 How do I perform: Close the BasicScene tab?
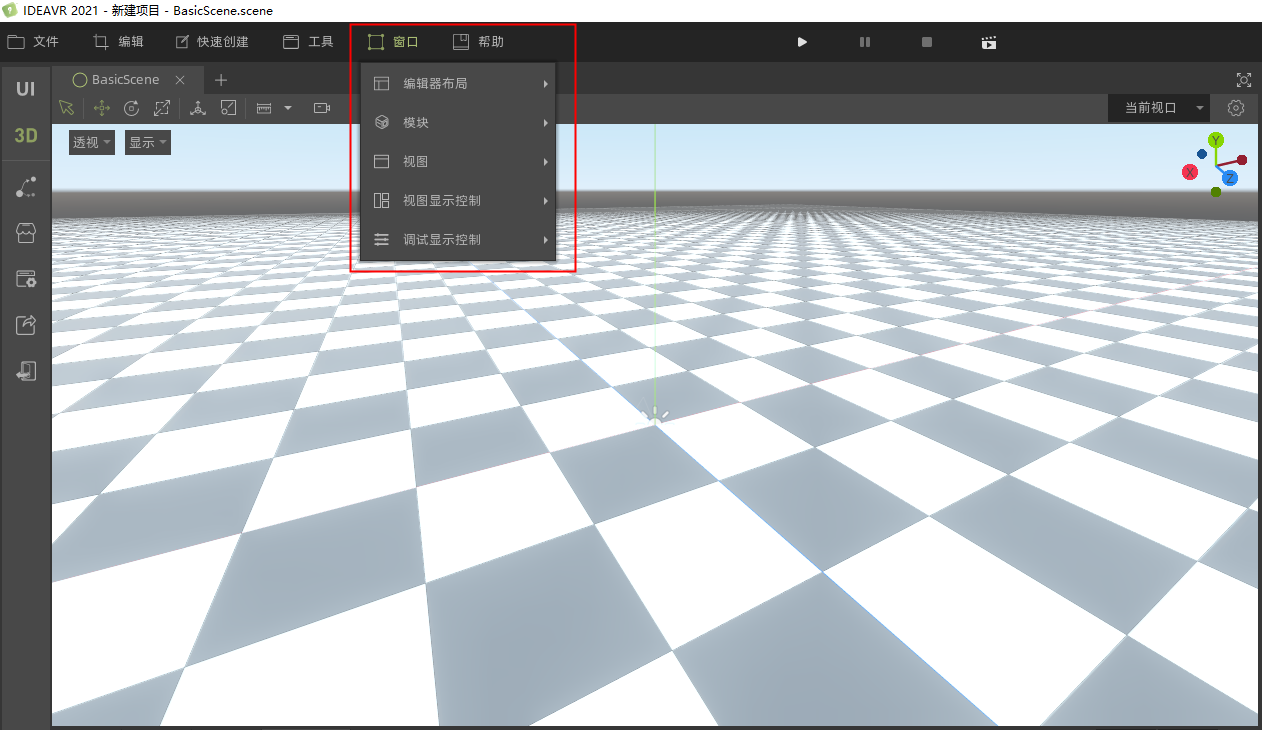click(180, 80)
